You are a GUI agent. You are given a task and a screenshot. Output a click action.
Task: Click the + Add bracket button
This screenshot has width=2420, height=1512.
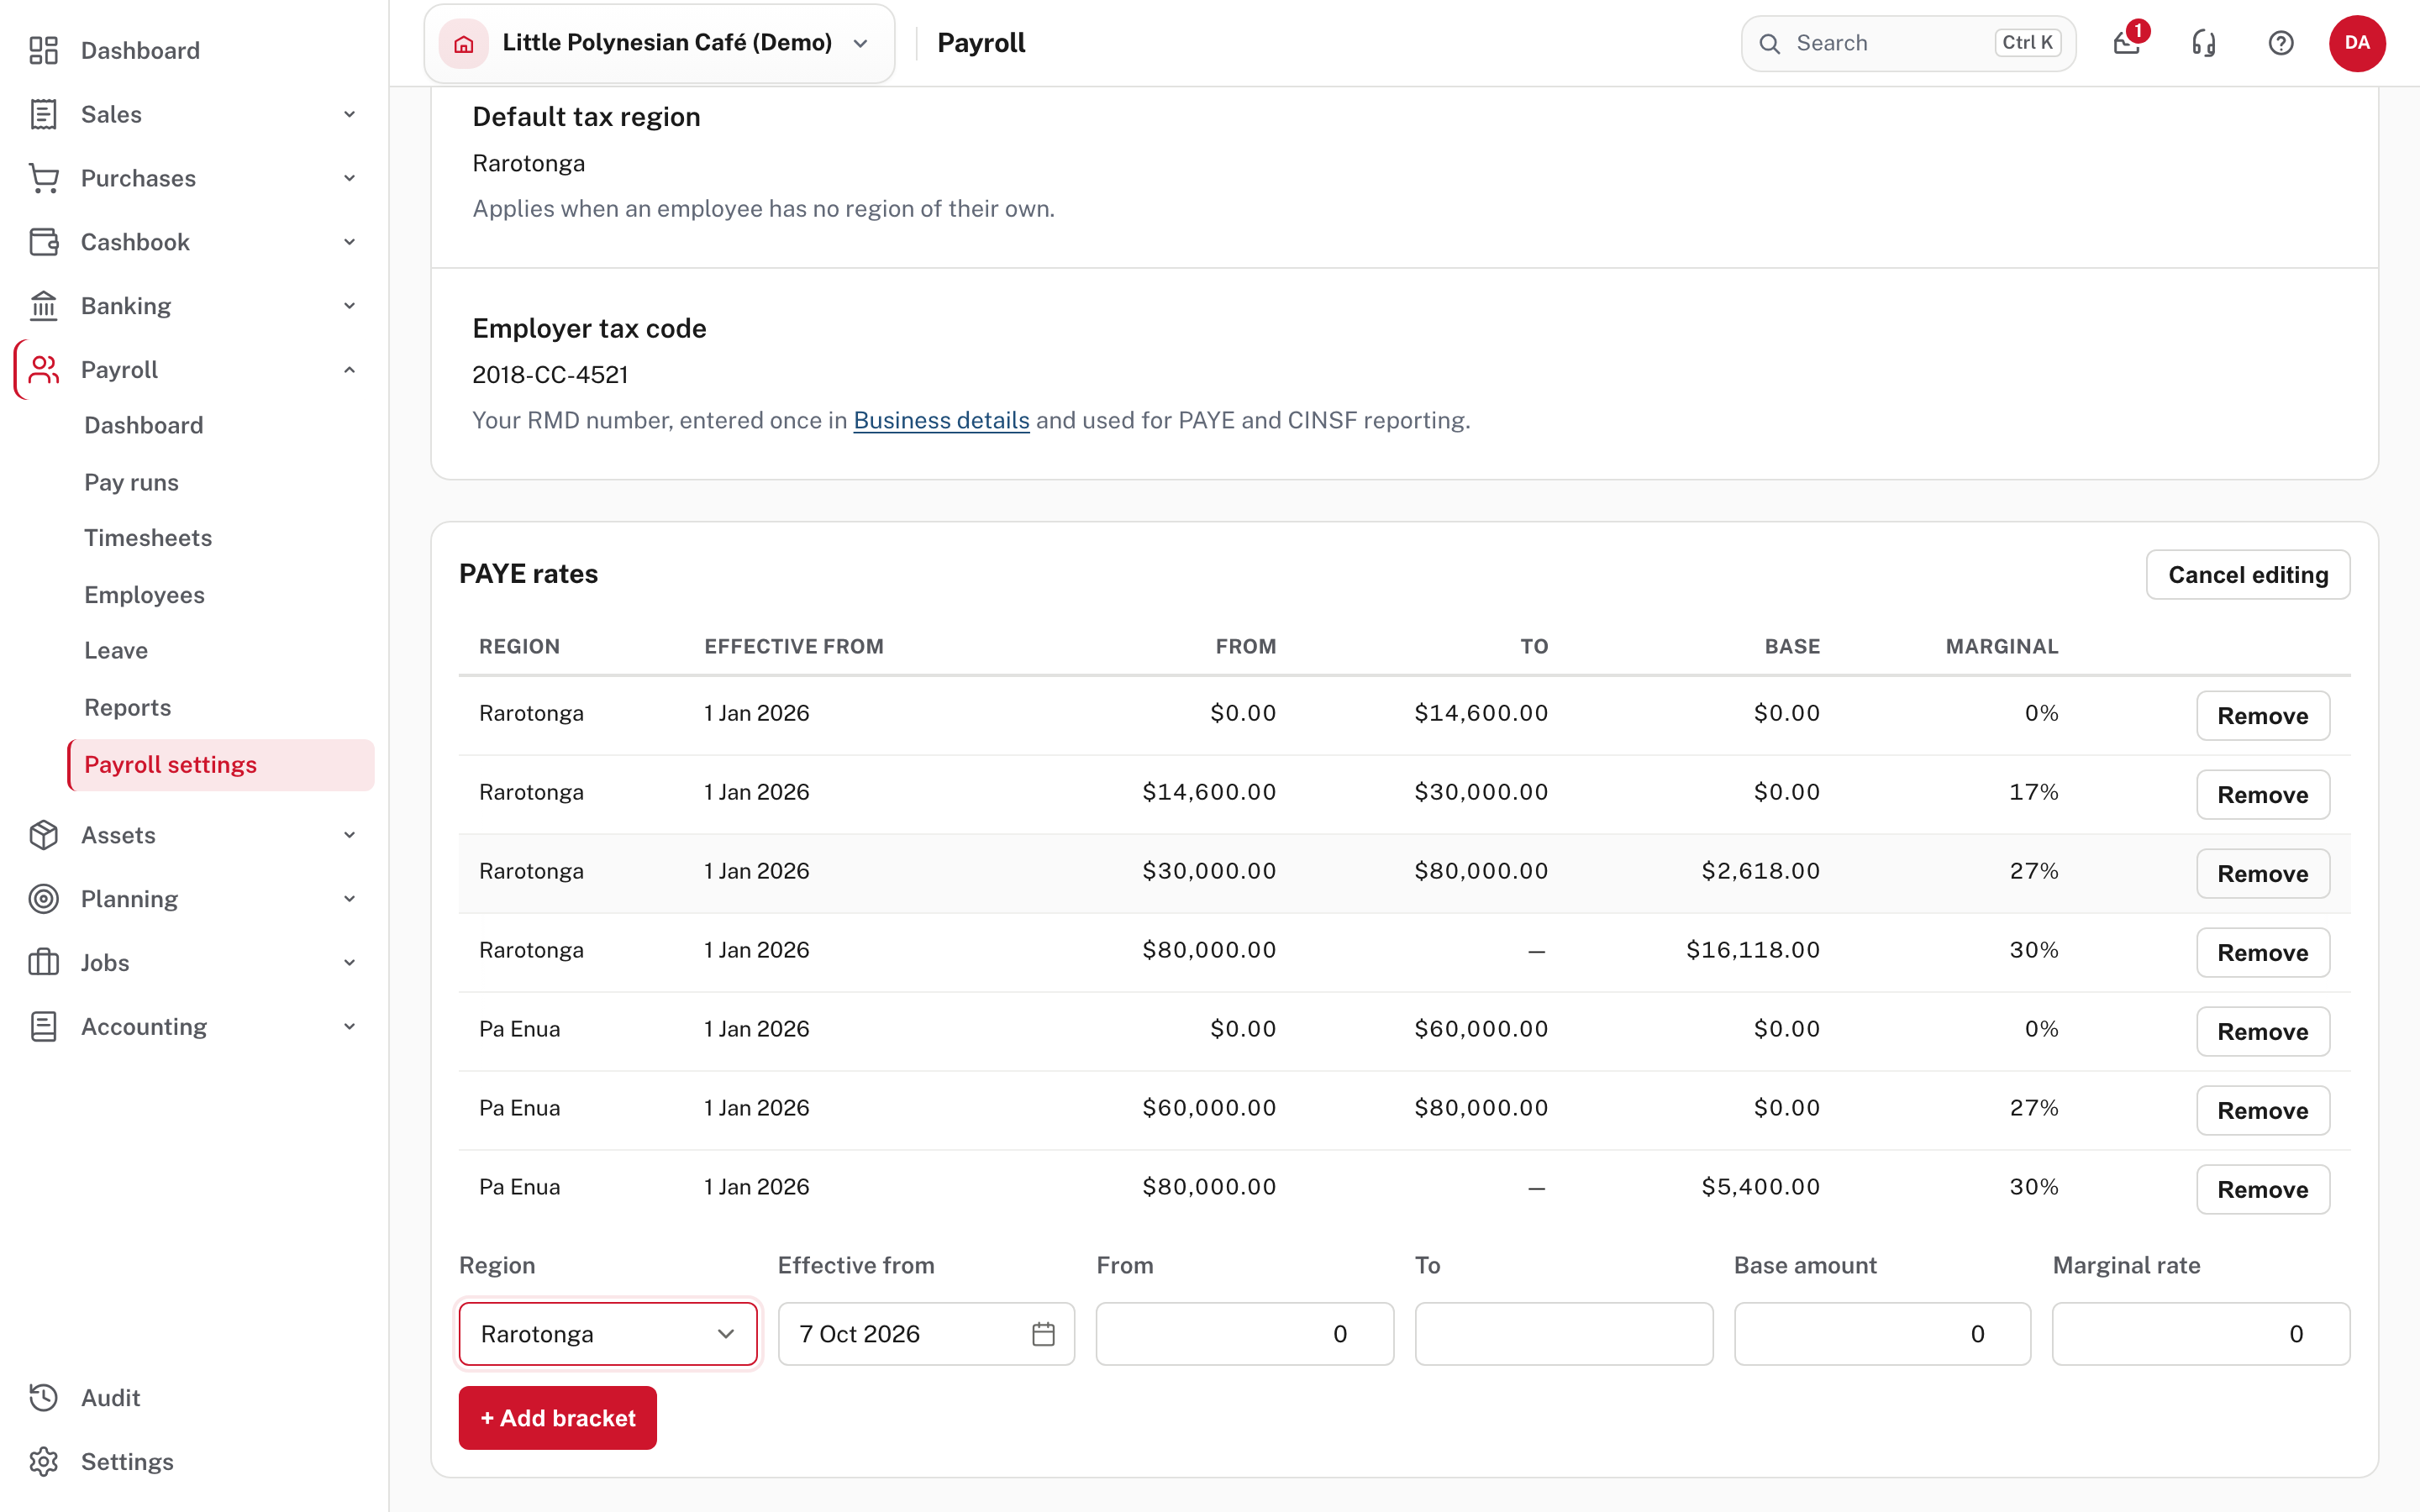click(x=558, y=1418)
